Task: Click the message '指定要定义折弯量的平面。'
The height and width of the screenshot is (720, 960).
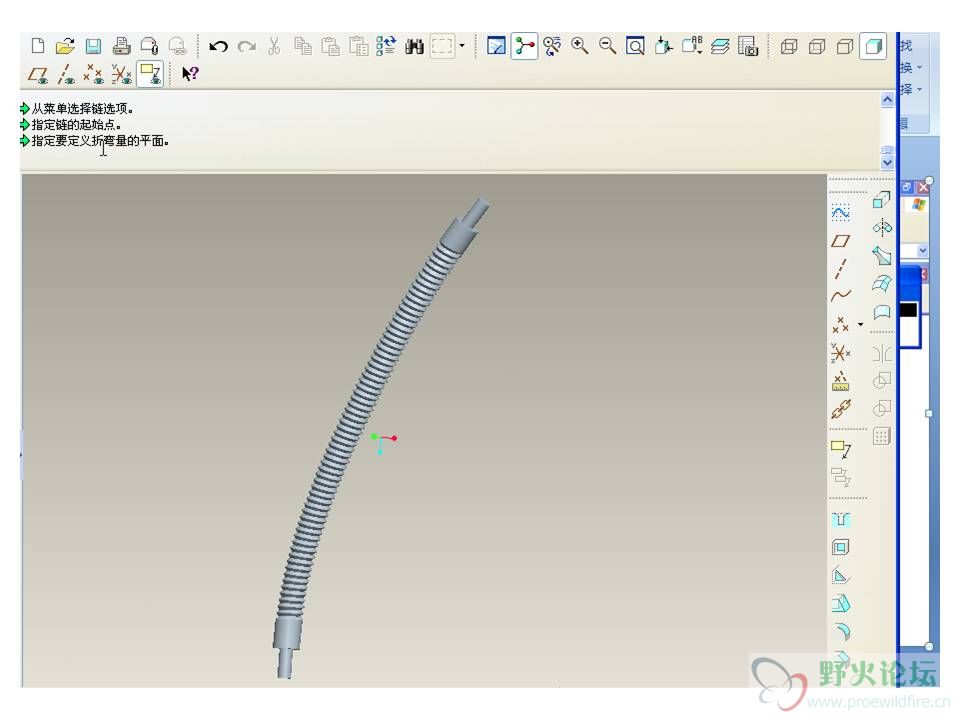Action: pos(100,141)
